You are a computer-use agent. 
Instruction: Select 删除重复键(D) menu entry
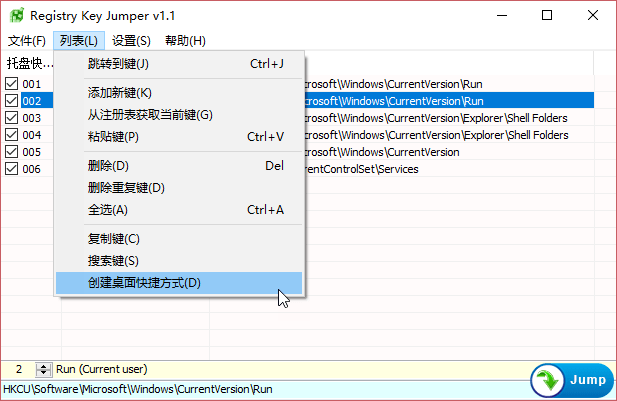pyautogui.click(x=179, y=188)
